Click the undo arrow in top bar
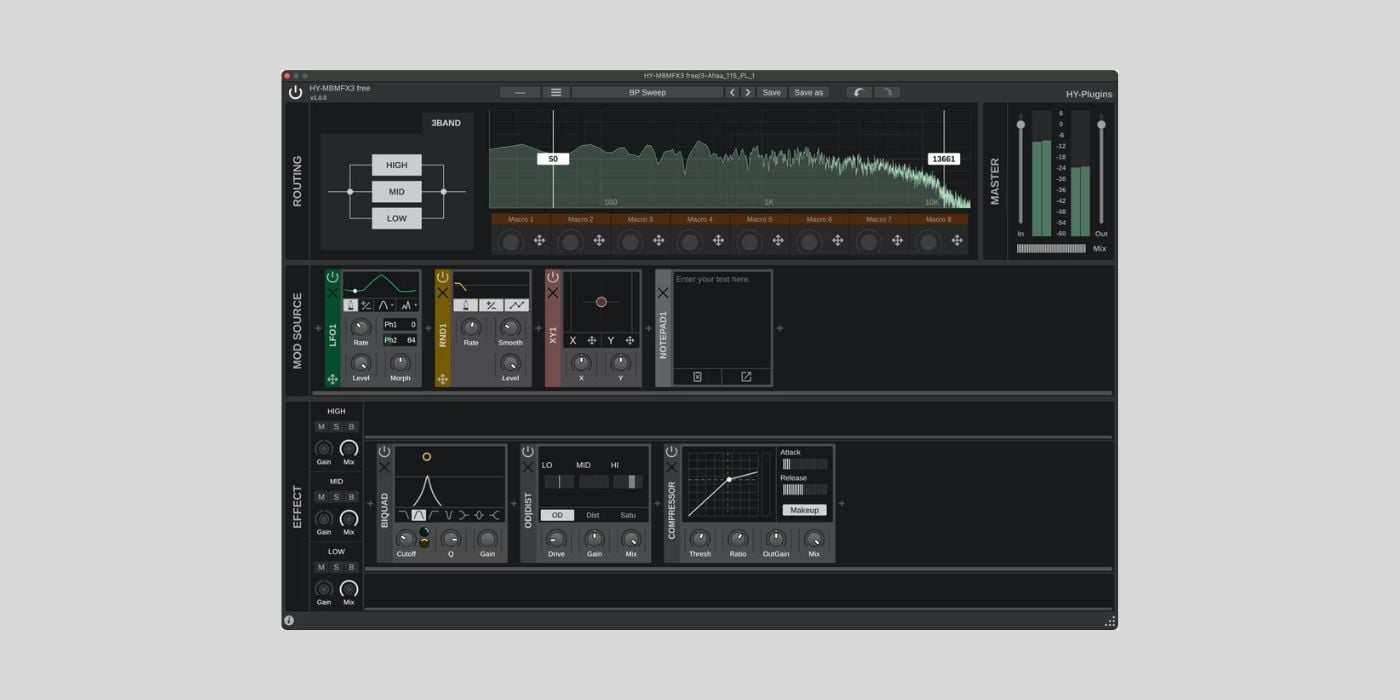 tap(859, 92)
